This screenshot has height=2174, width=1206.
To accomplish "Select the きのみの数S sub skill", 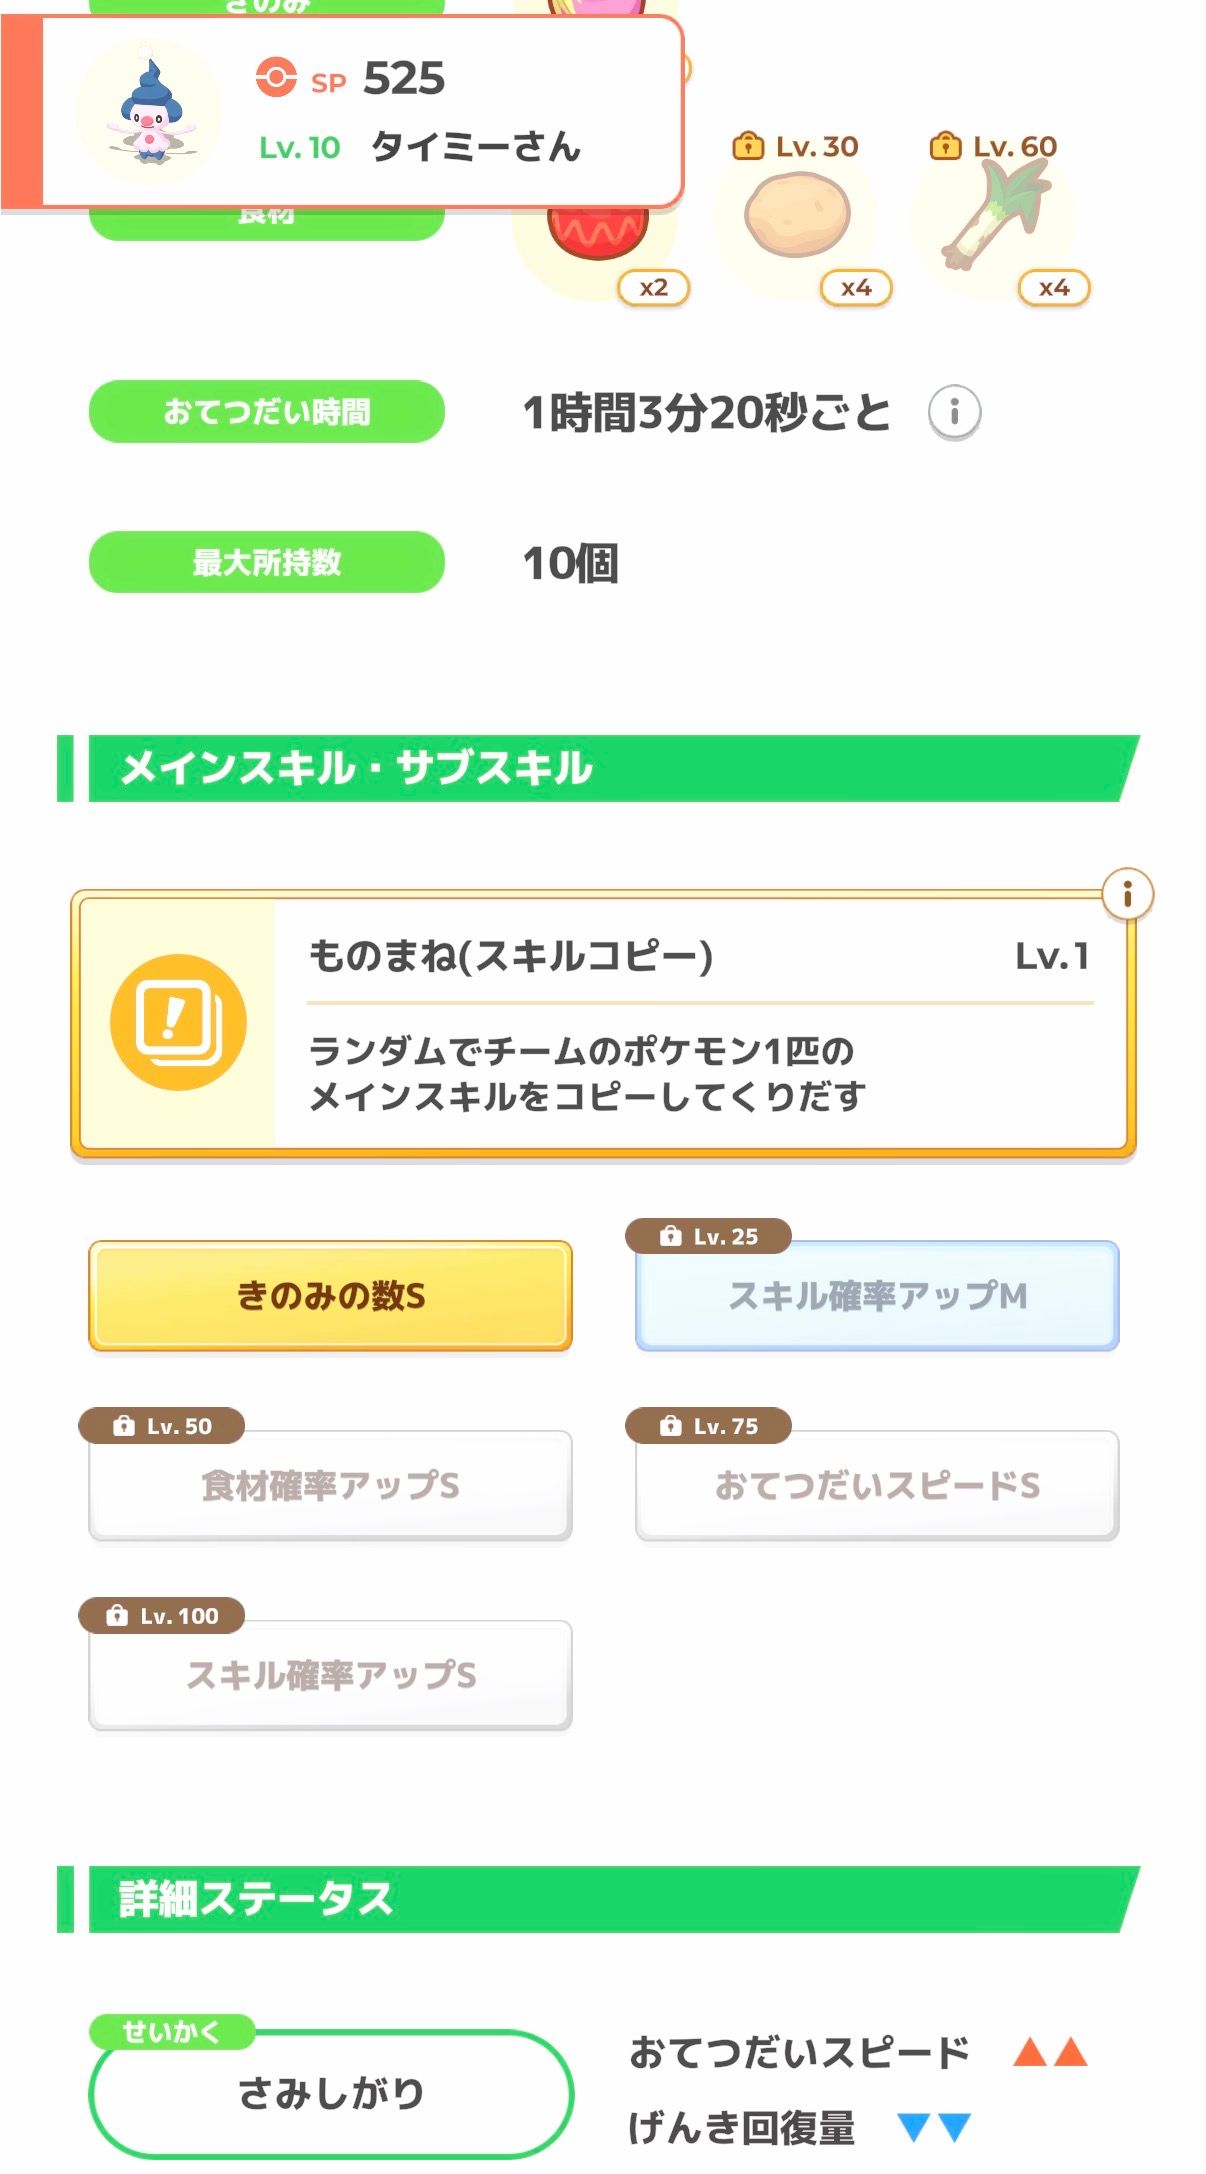I will pos(330,1296).
